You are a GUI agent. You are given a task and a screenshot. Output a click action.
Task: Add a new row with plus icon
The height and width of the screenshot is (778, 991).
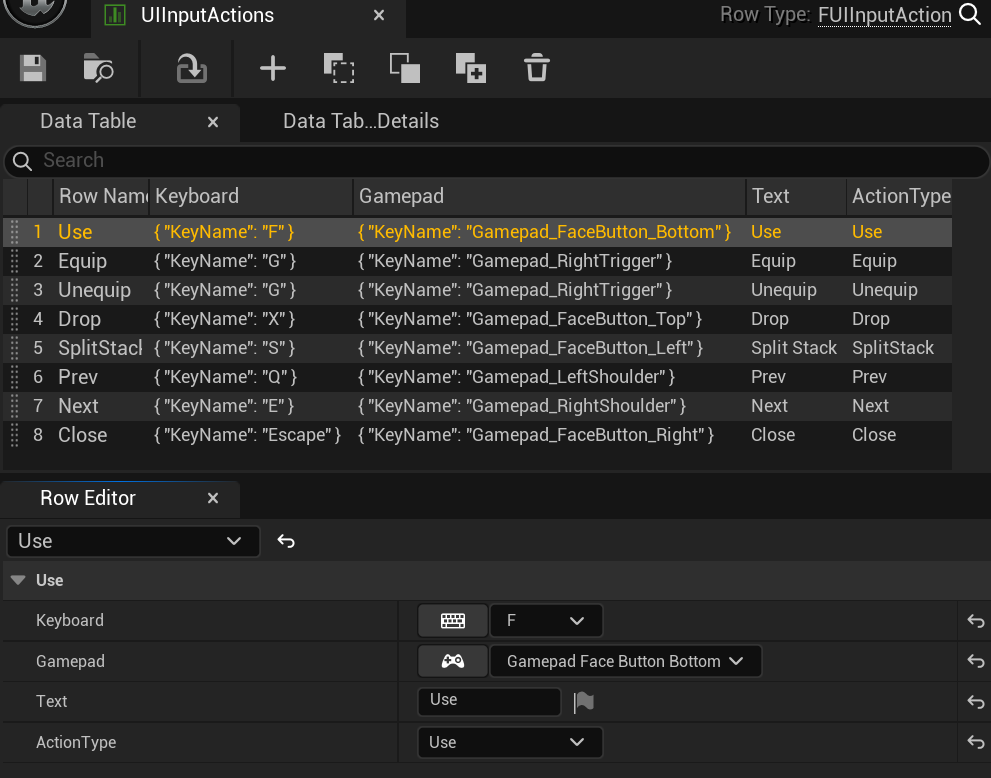272,68
